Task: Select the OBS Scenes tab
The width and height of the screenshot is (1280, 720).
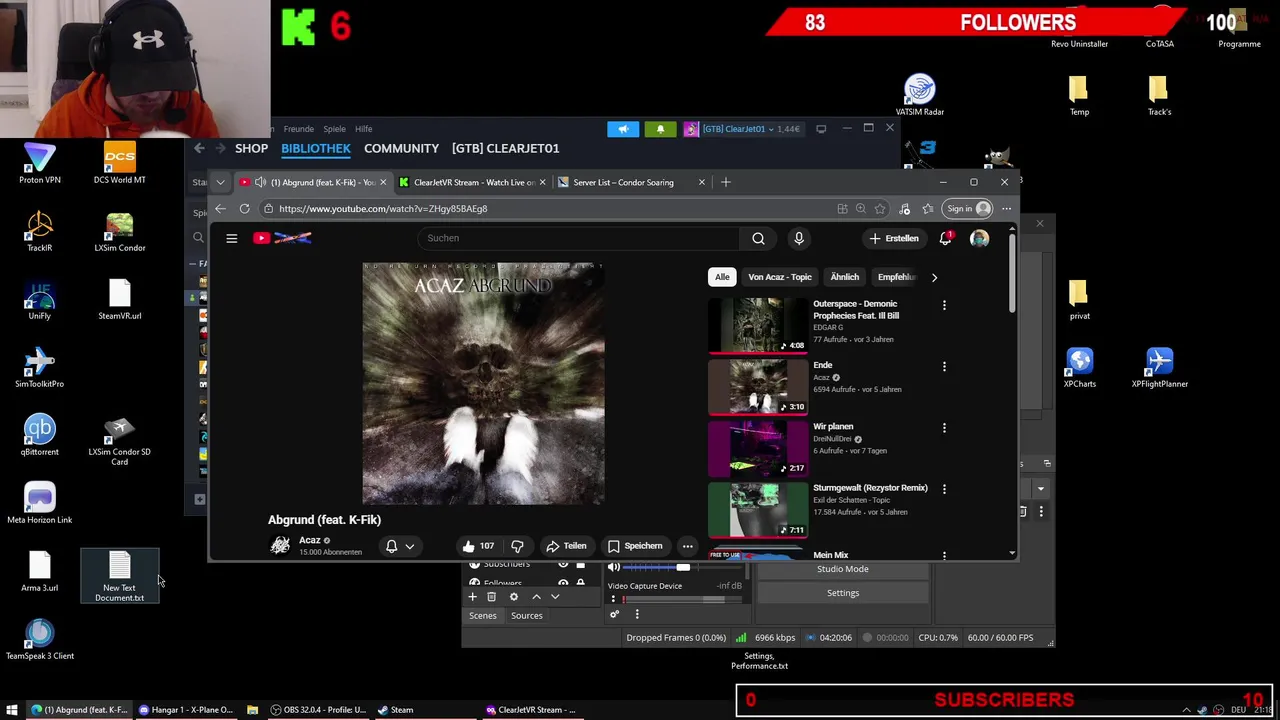Action: coord(482,616)
